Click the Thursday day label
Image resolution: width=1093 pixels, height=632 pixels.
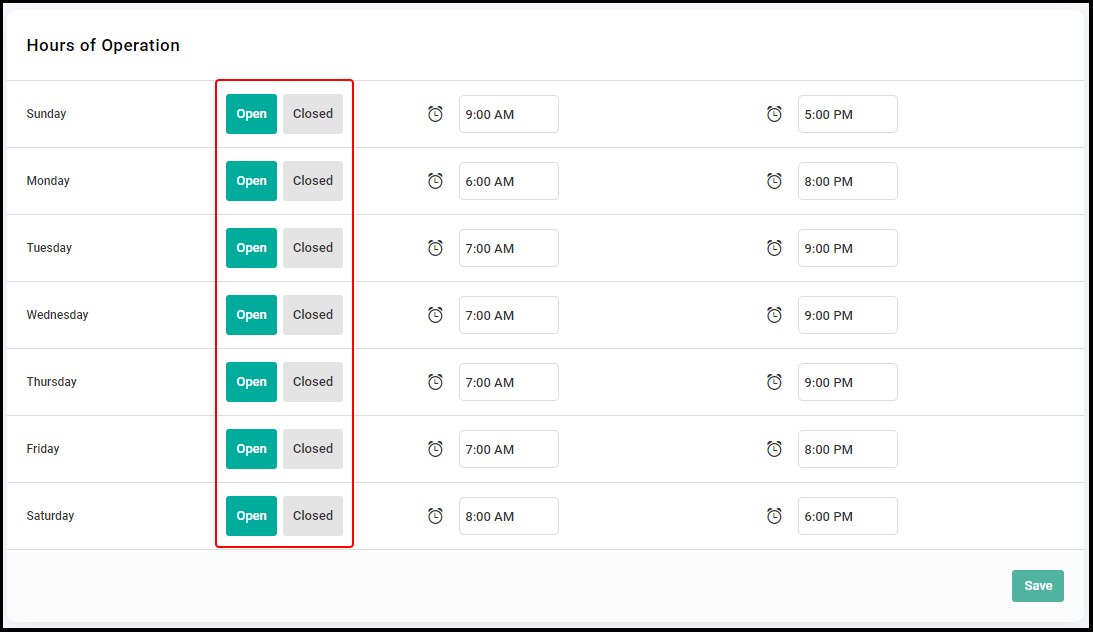52,381
